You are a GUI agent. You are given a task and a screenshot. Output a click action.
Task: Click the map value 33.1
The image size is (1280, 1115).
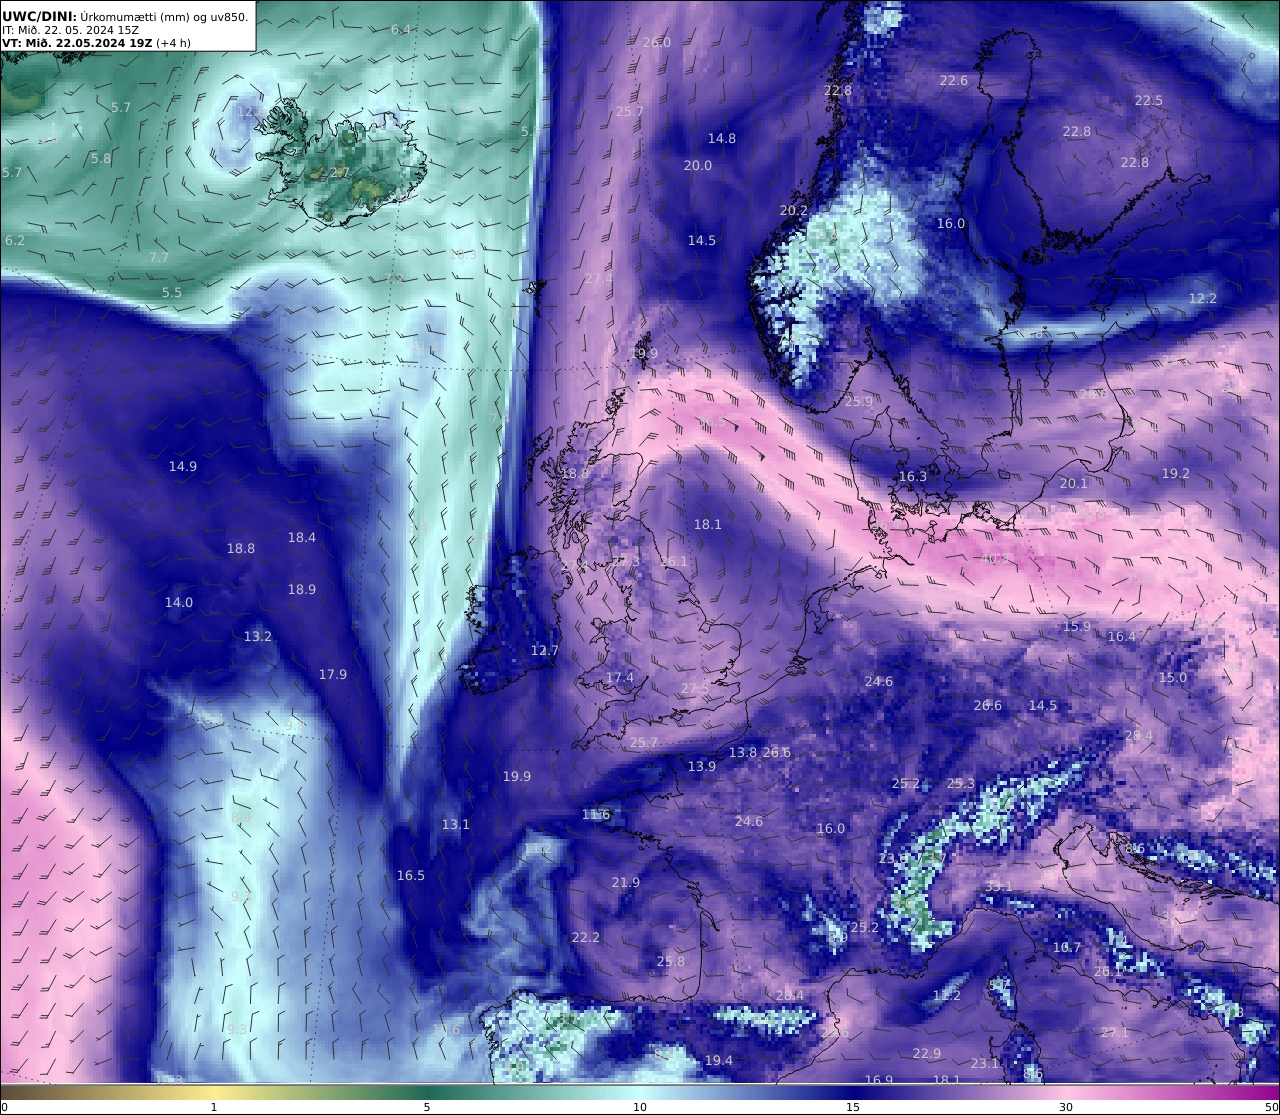point(999,886)
